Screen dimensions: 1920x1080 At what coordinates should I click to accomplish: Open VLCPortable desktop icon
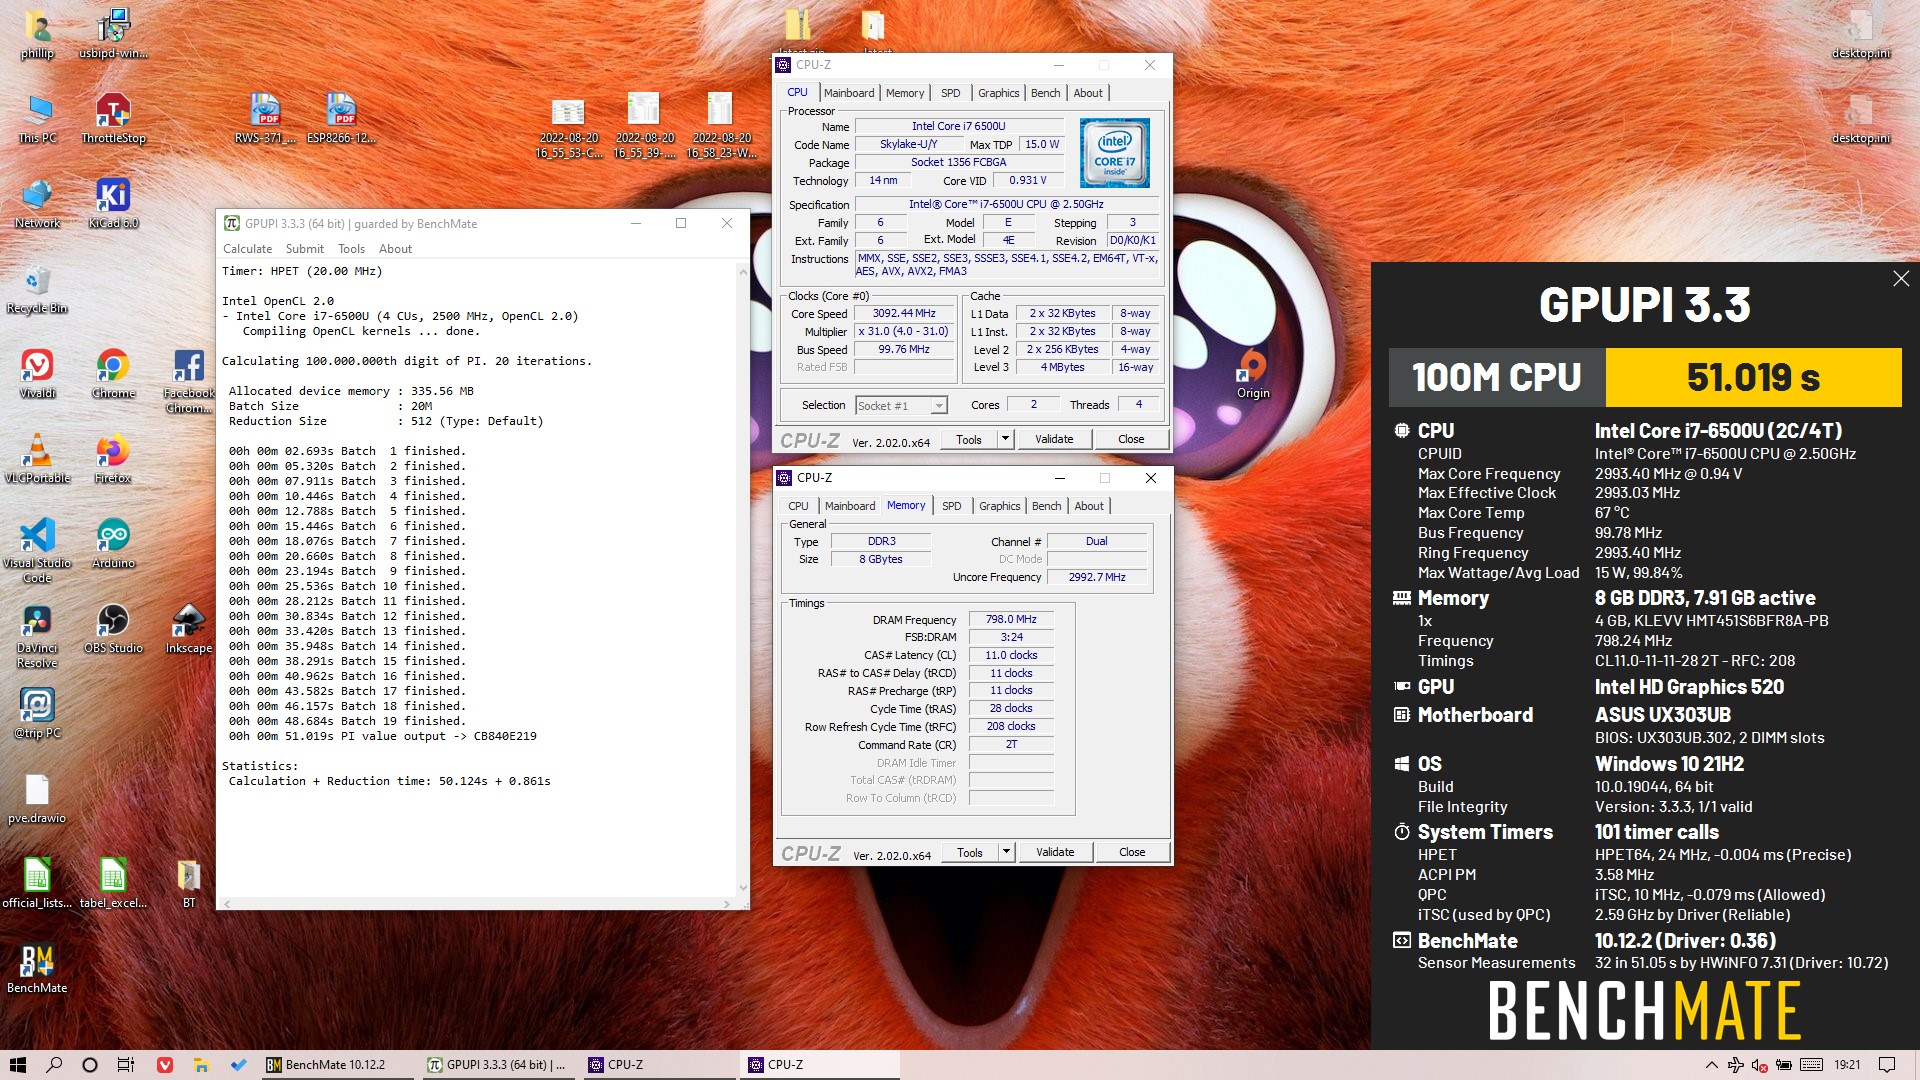[x=37, y=458]
